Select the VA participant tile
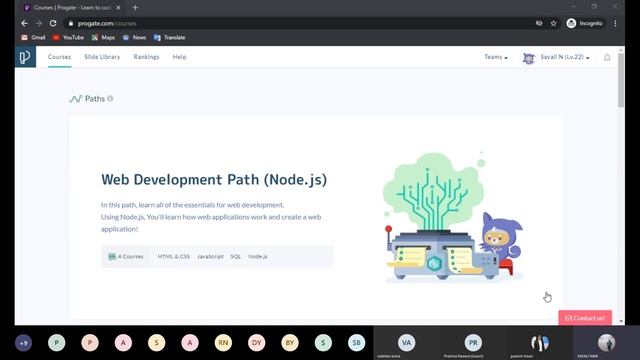The height and width of the screenshot is (360, 640). (406, 343)
